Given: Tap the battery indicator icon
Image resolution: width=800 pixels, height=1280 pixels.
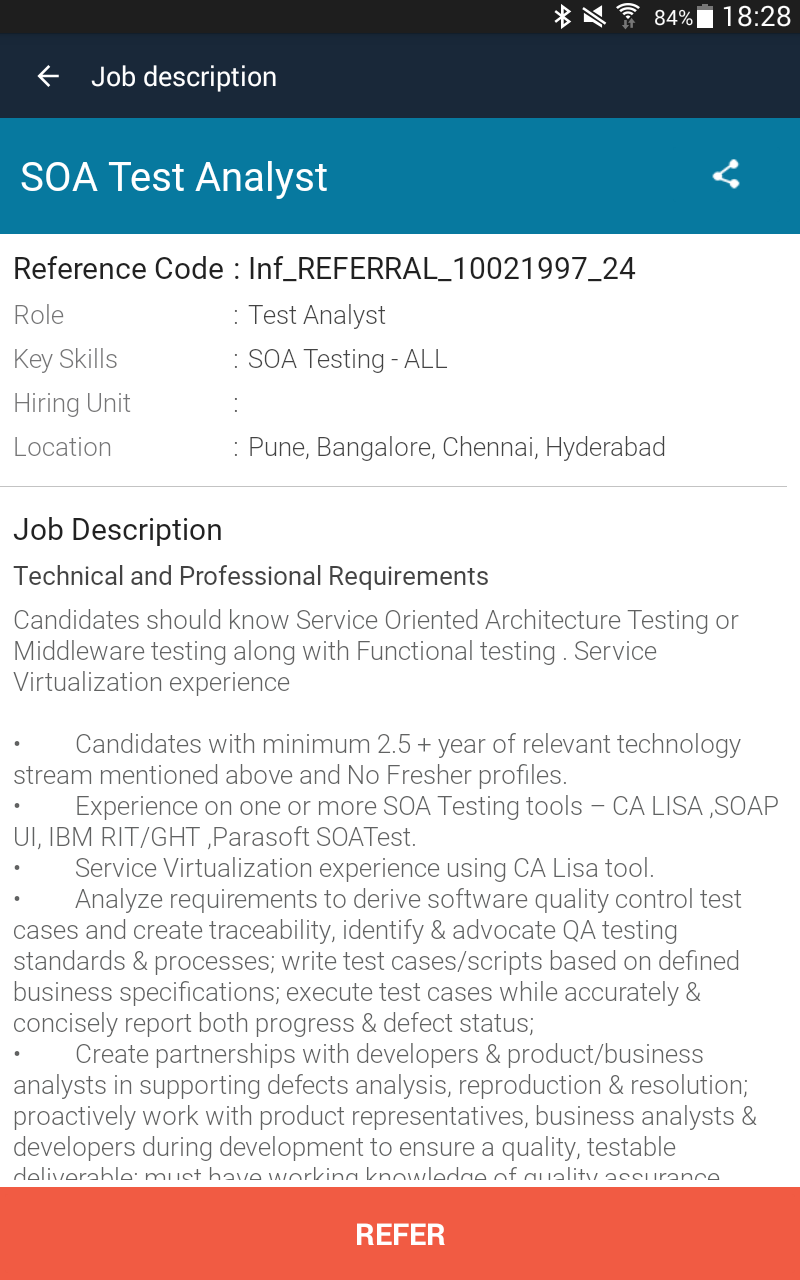Looking at the screenshot, I should [706, 16].
